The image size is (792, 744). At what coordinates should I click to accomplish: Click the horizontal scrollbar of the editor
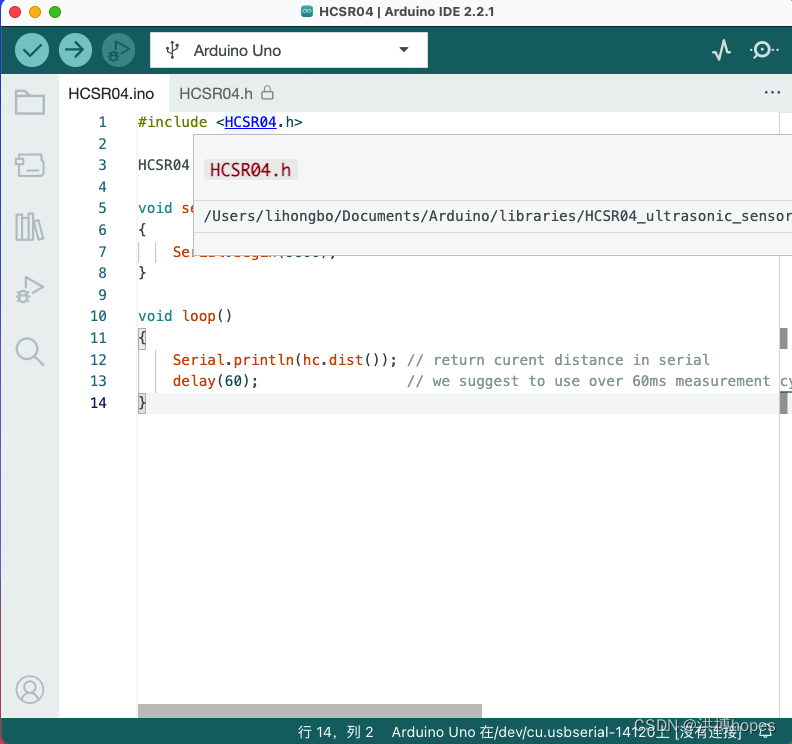[x=310, y=711]
